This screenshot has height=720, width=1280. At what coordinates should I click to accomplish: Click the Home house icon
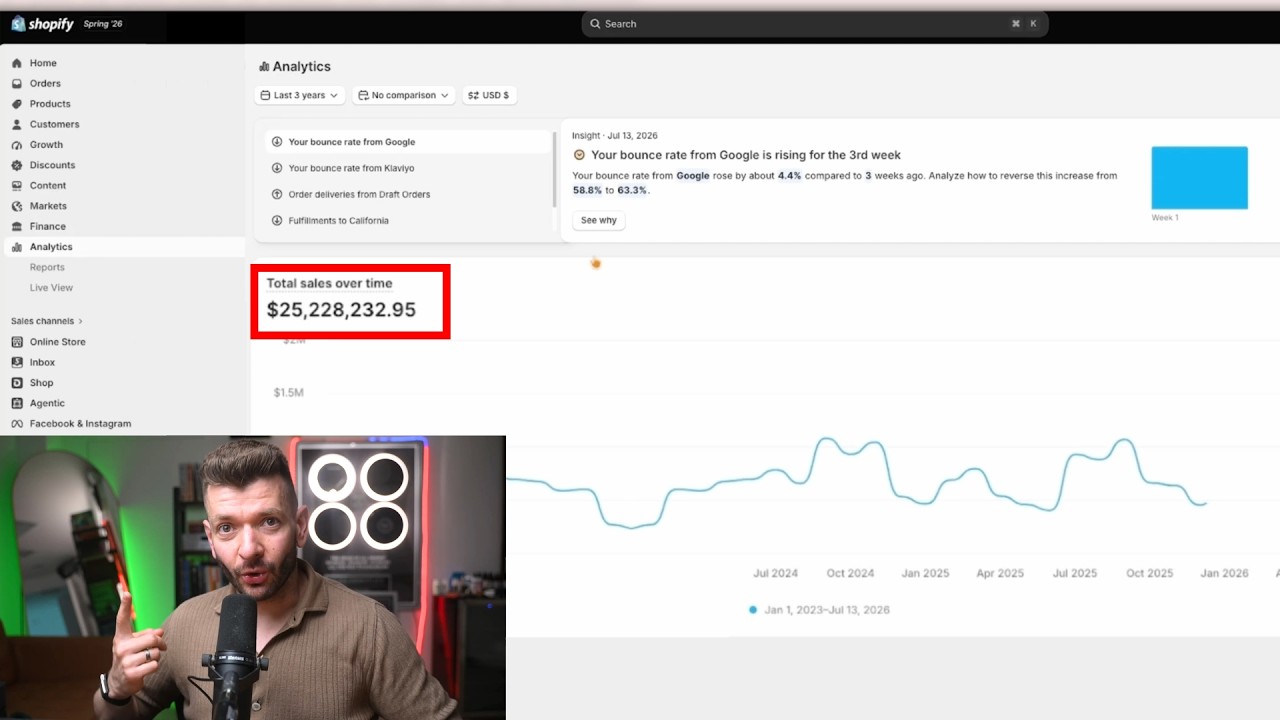coord(17,63)
